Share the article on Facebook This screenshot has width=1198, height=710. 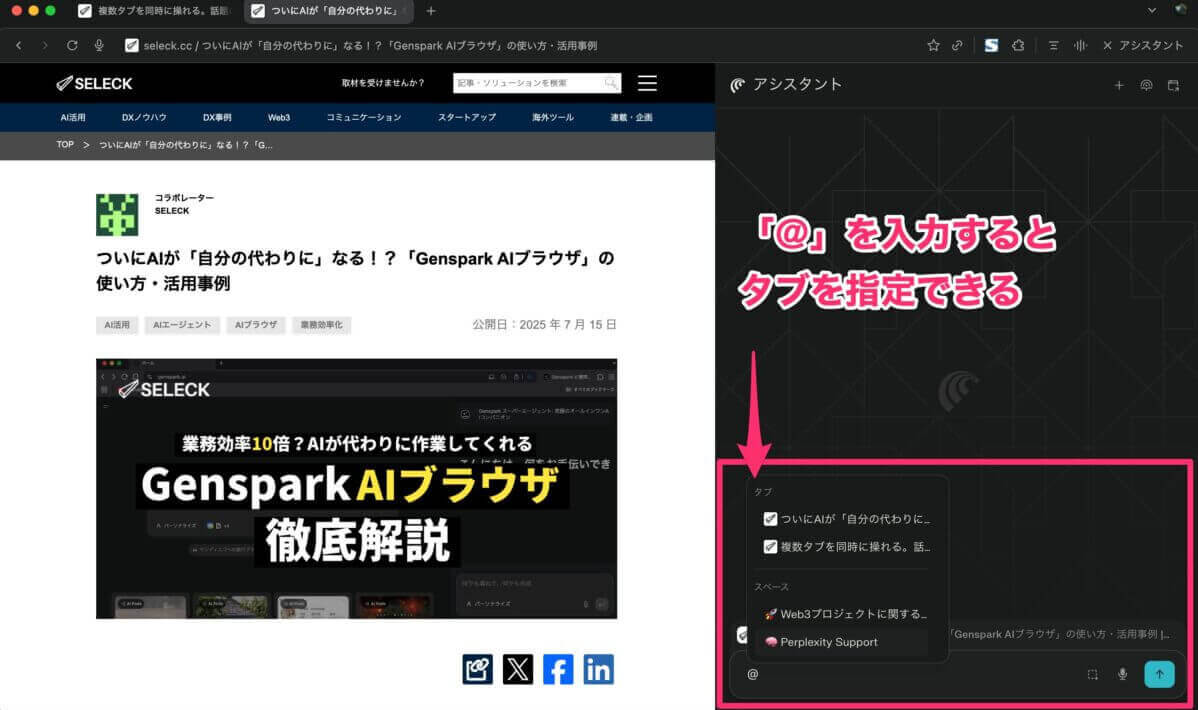point(559,669)
